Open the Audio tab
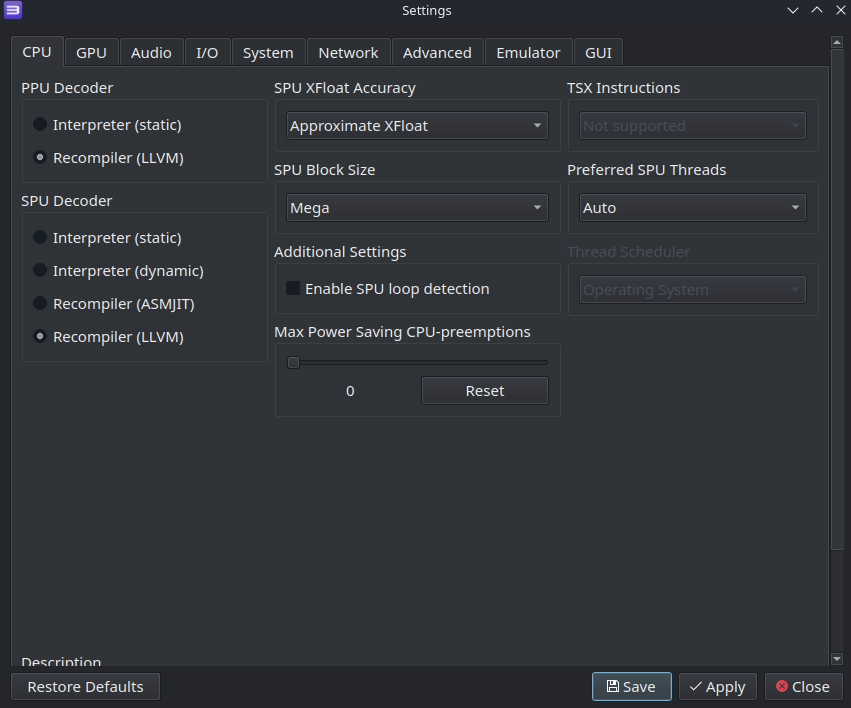The image size is (851, 708). [x=151, y=53]
